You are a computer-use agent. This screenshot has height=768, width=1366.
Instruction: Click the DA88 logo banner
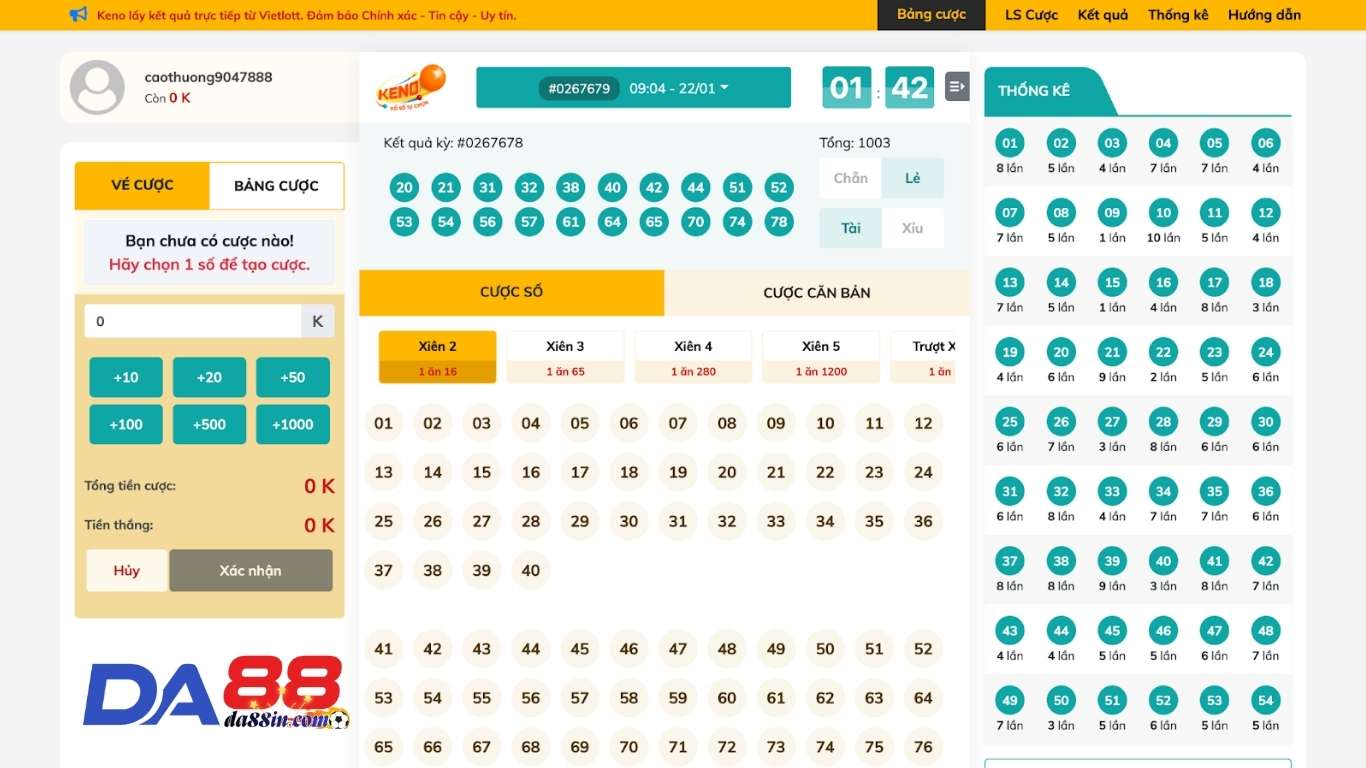pos(214,692)
